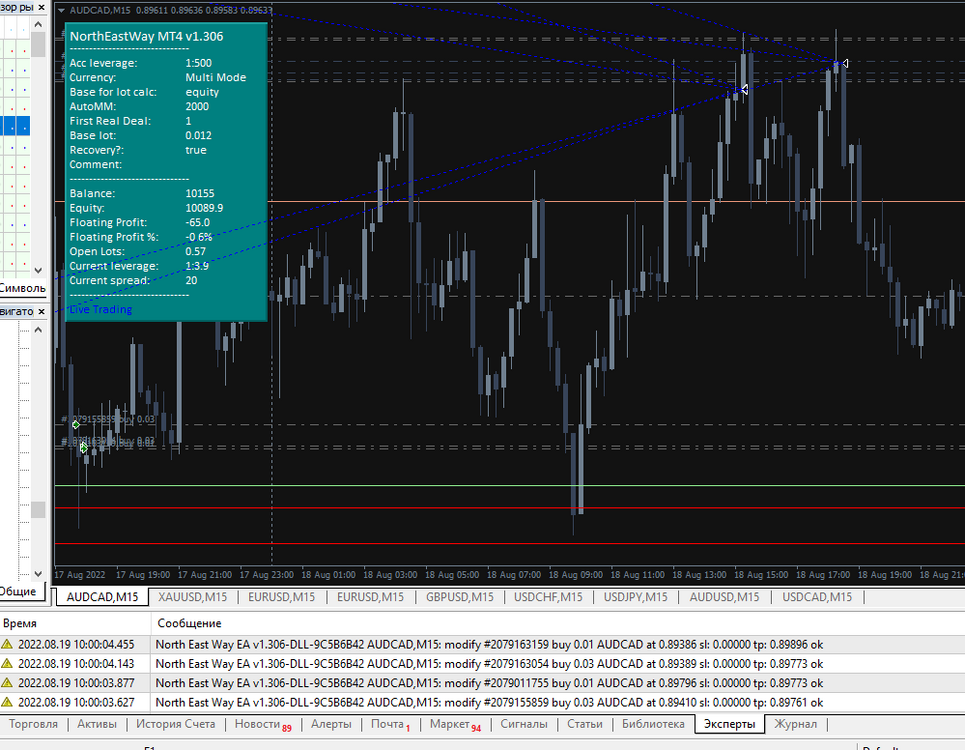Screen dimensions: 965x750
Task: Click the Сообщение column header
Action: point(189,623)
